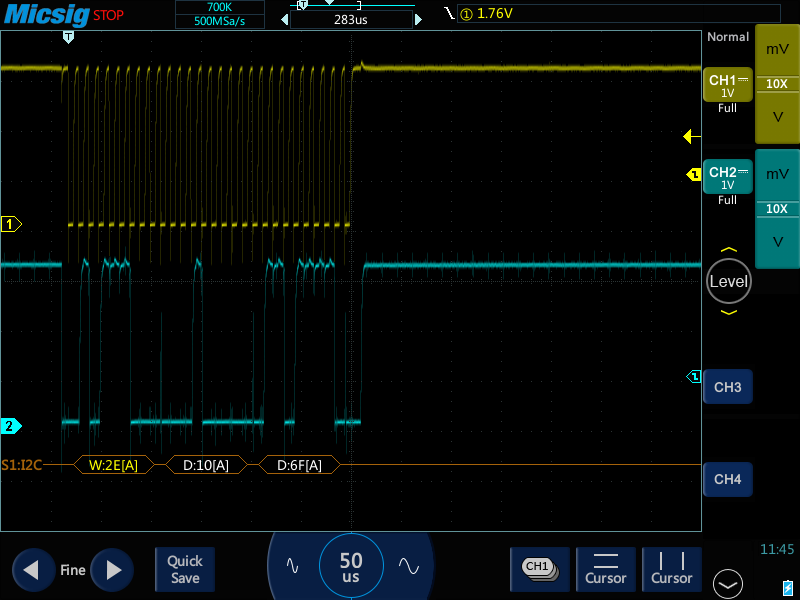Tap the trigger position T marker

(x=68, y=37)
